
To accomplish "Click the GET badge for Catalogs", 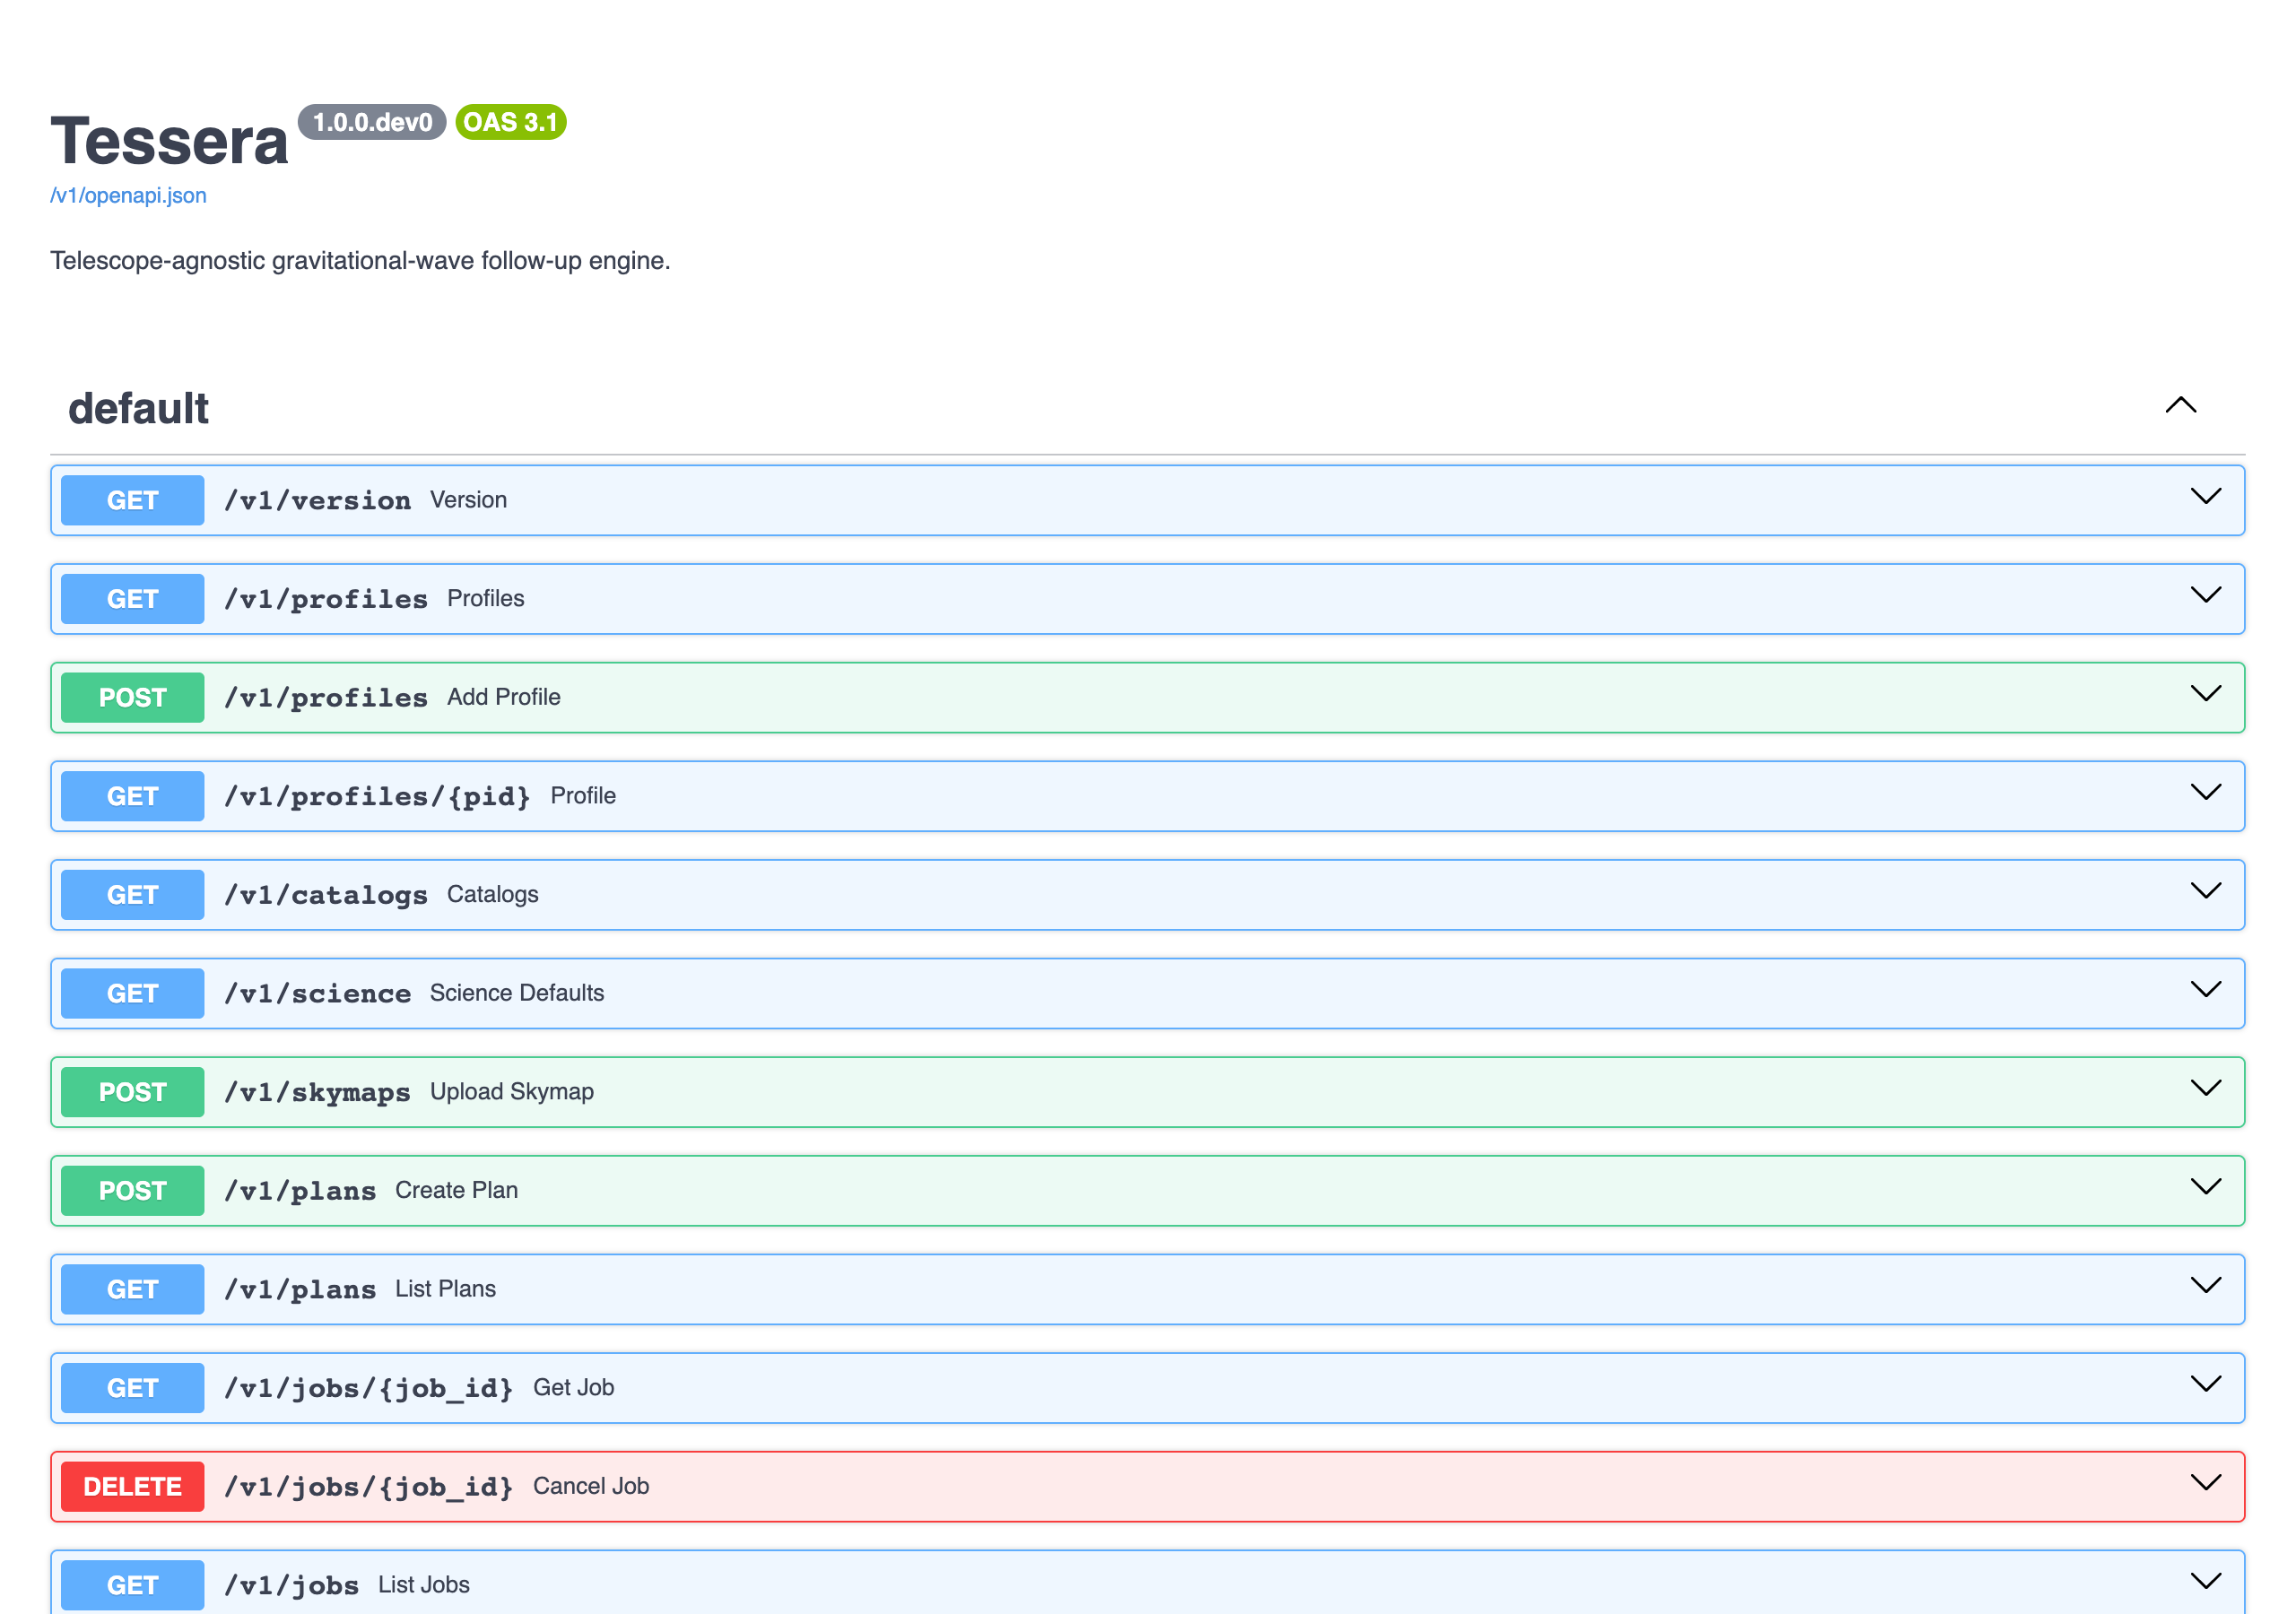I will point(132,895).
